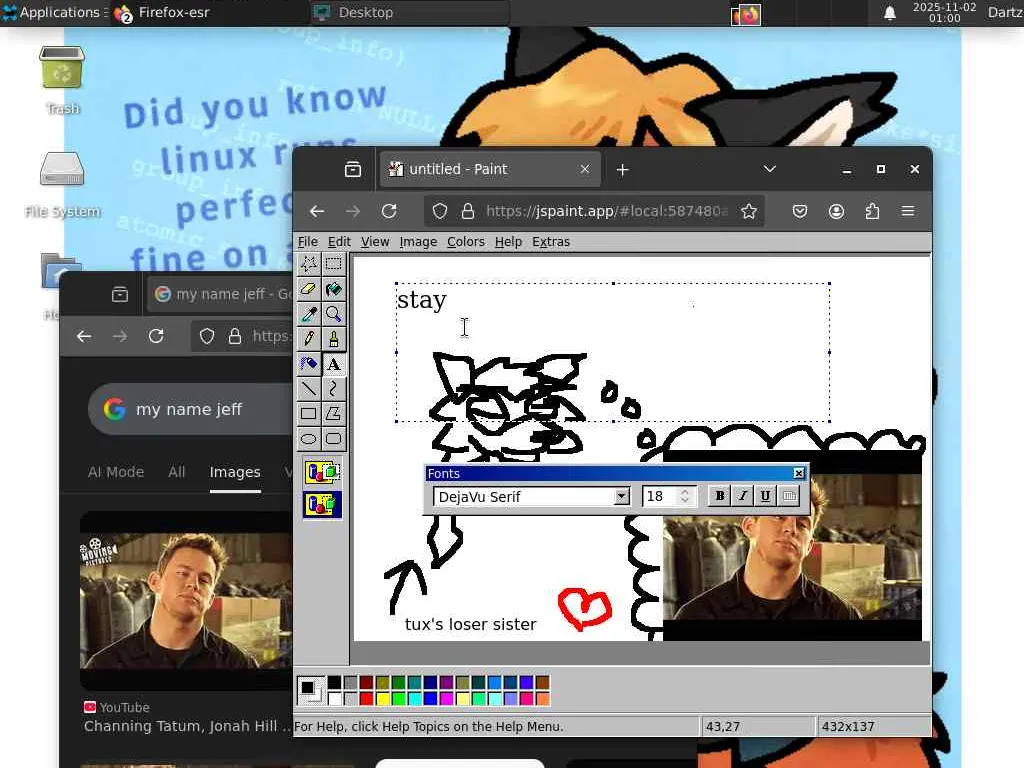The width and height of the screenshot is (1024, 768).
Task: Open a new tab in Paint browser window
Action: tap(622, 170)
